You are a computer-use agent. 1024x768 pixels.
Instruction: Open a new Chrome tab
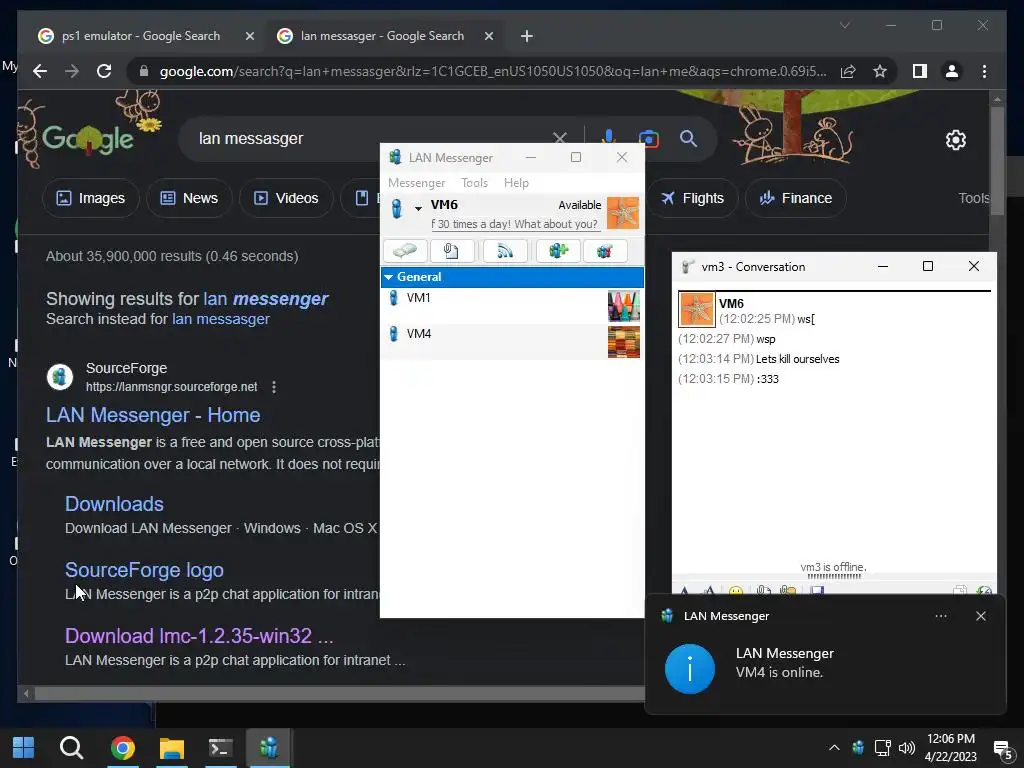(x=526, y=36)
